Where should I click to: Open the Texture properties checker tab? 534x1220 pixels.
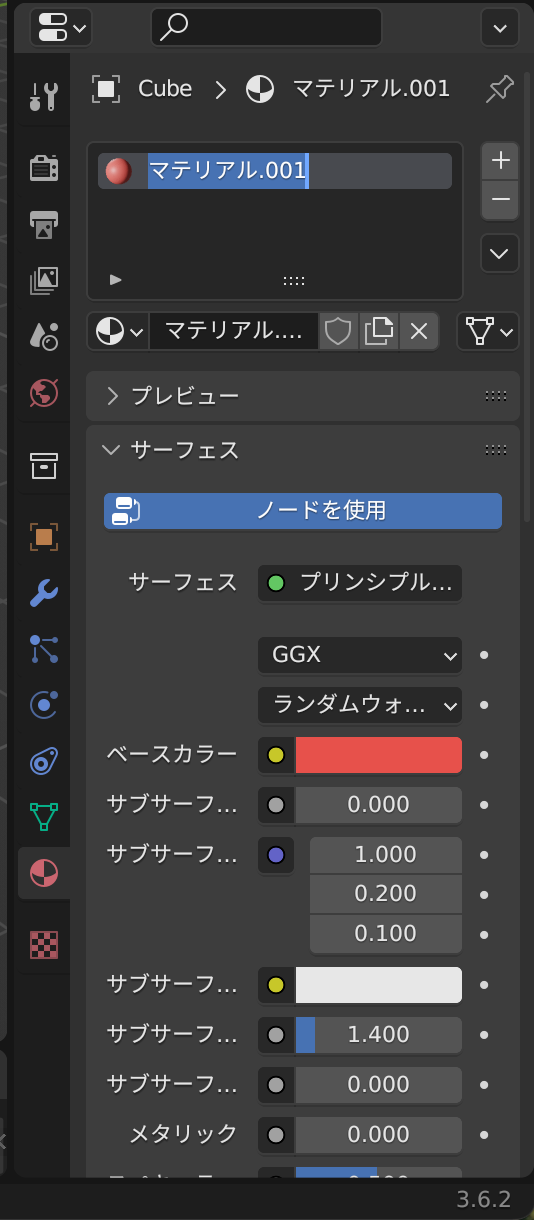click(44, 944)
